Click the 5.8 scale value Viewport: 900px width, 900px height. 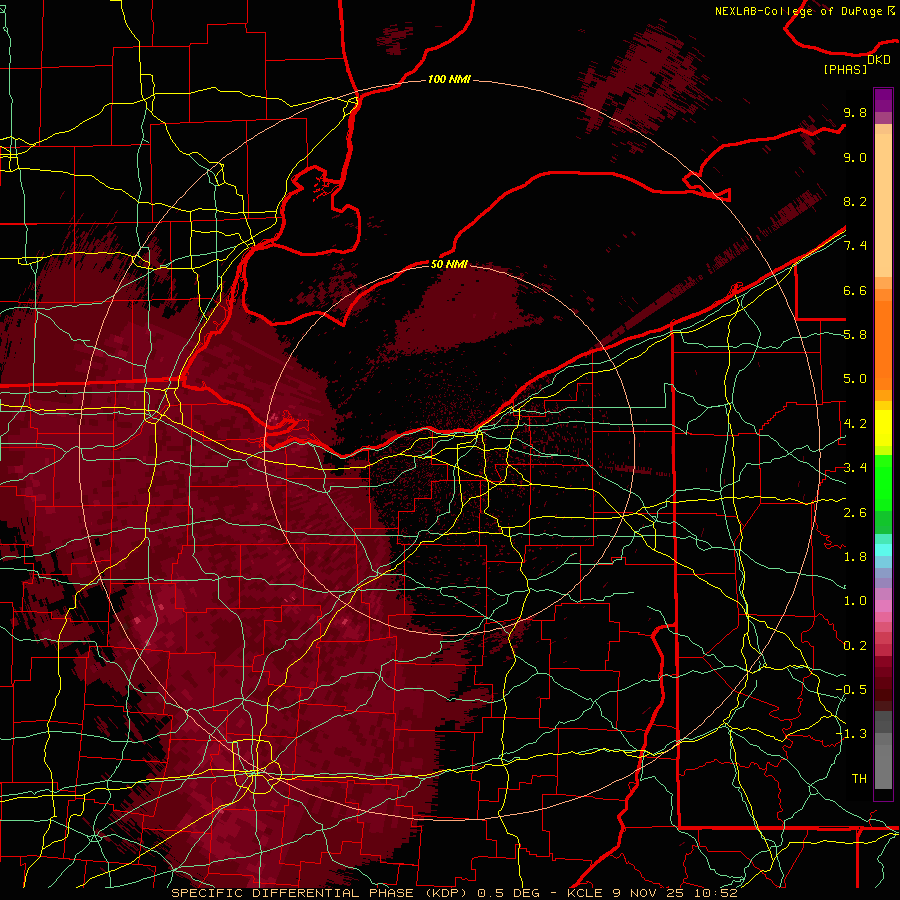tap(855, 335)
